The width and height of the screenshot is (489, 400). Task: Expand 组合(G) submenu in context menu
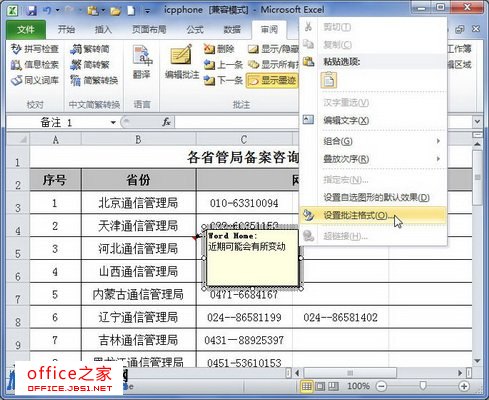(373, 141)
